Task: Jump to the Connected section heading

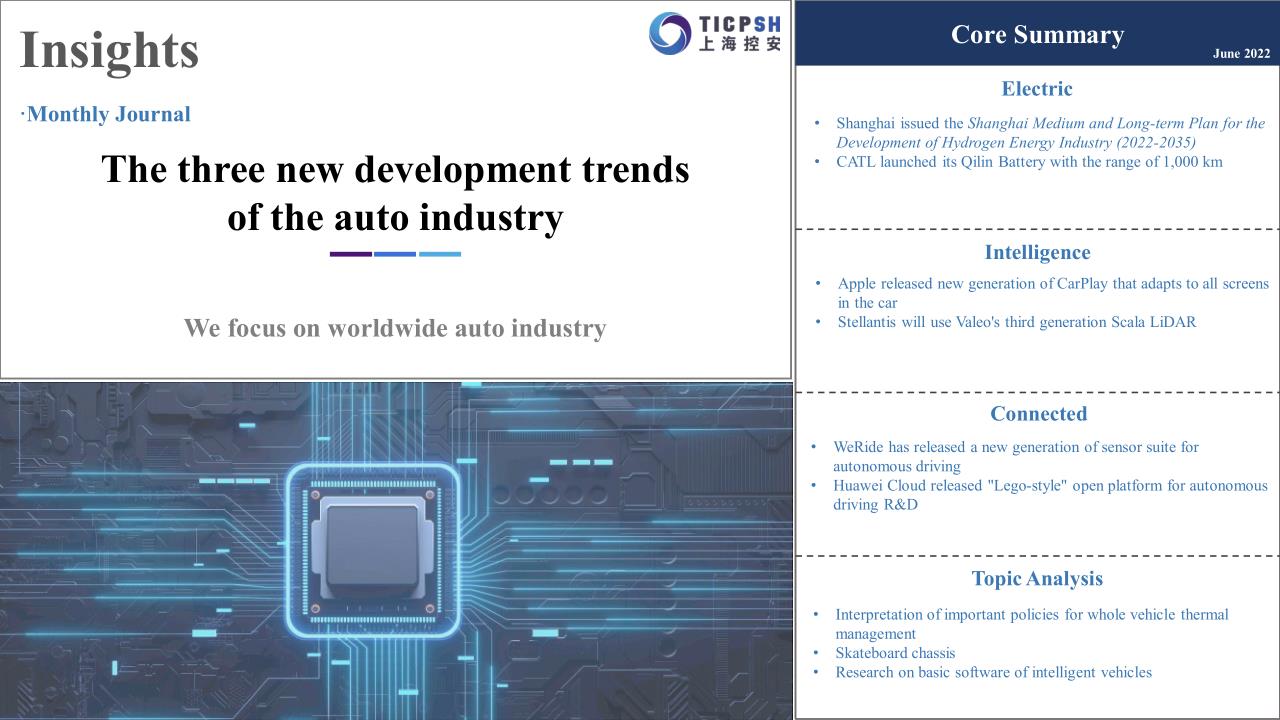Action: click(1038, 414)
